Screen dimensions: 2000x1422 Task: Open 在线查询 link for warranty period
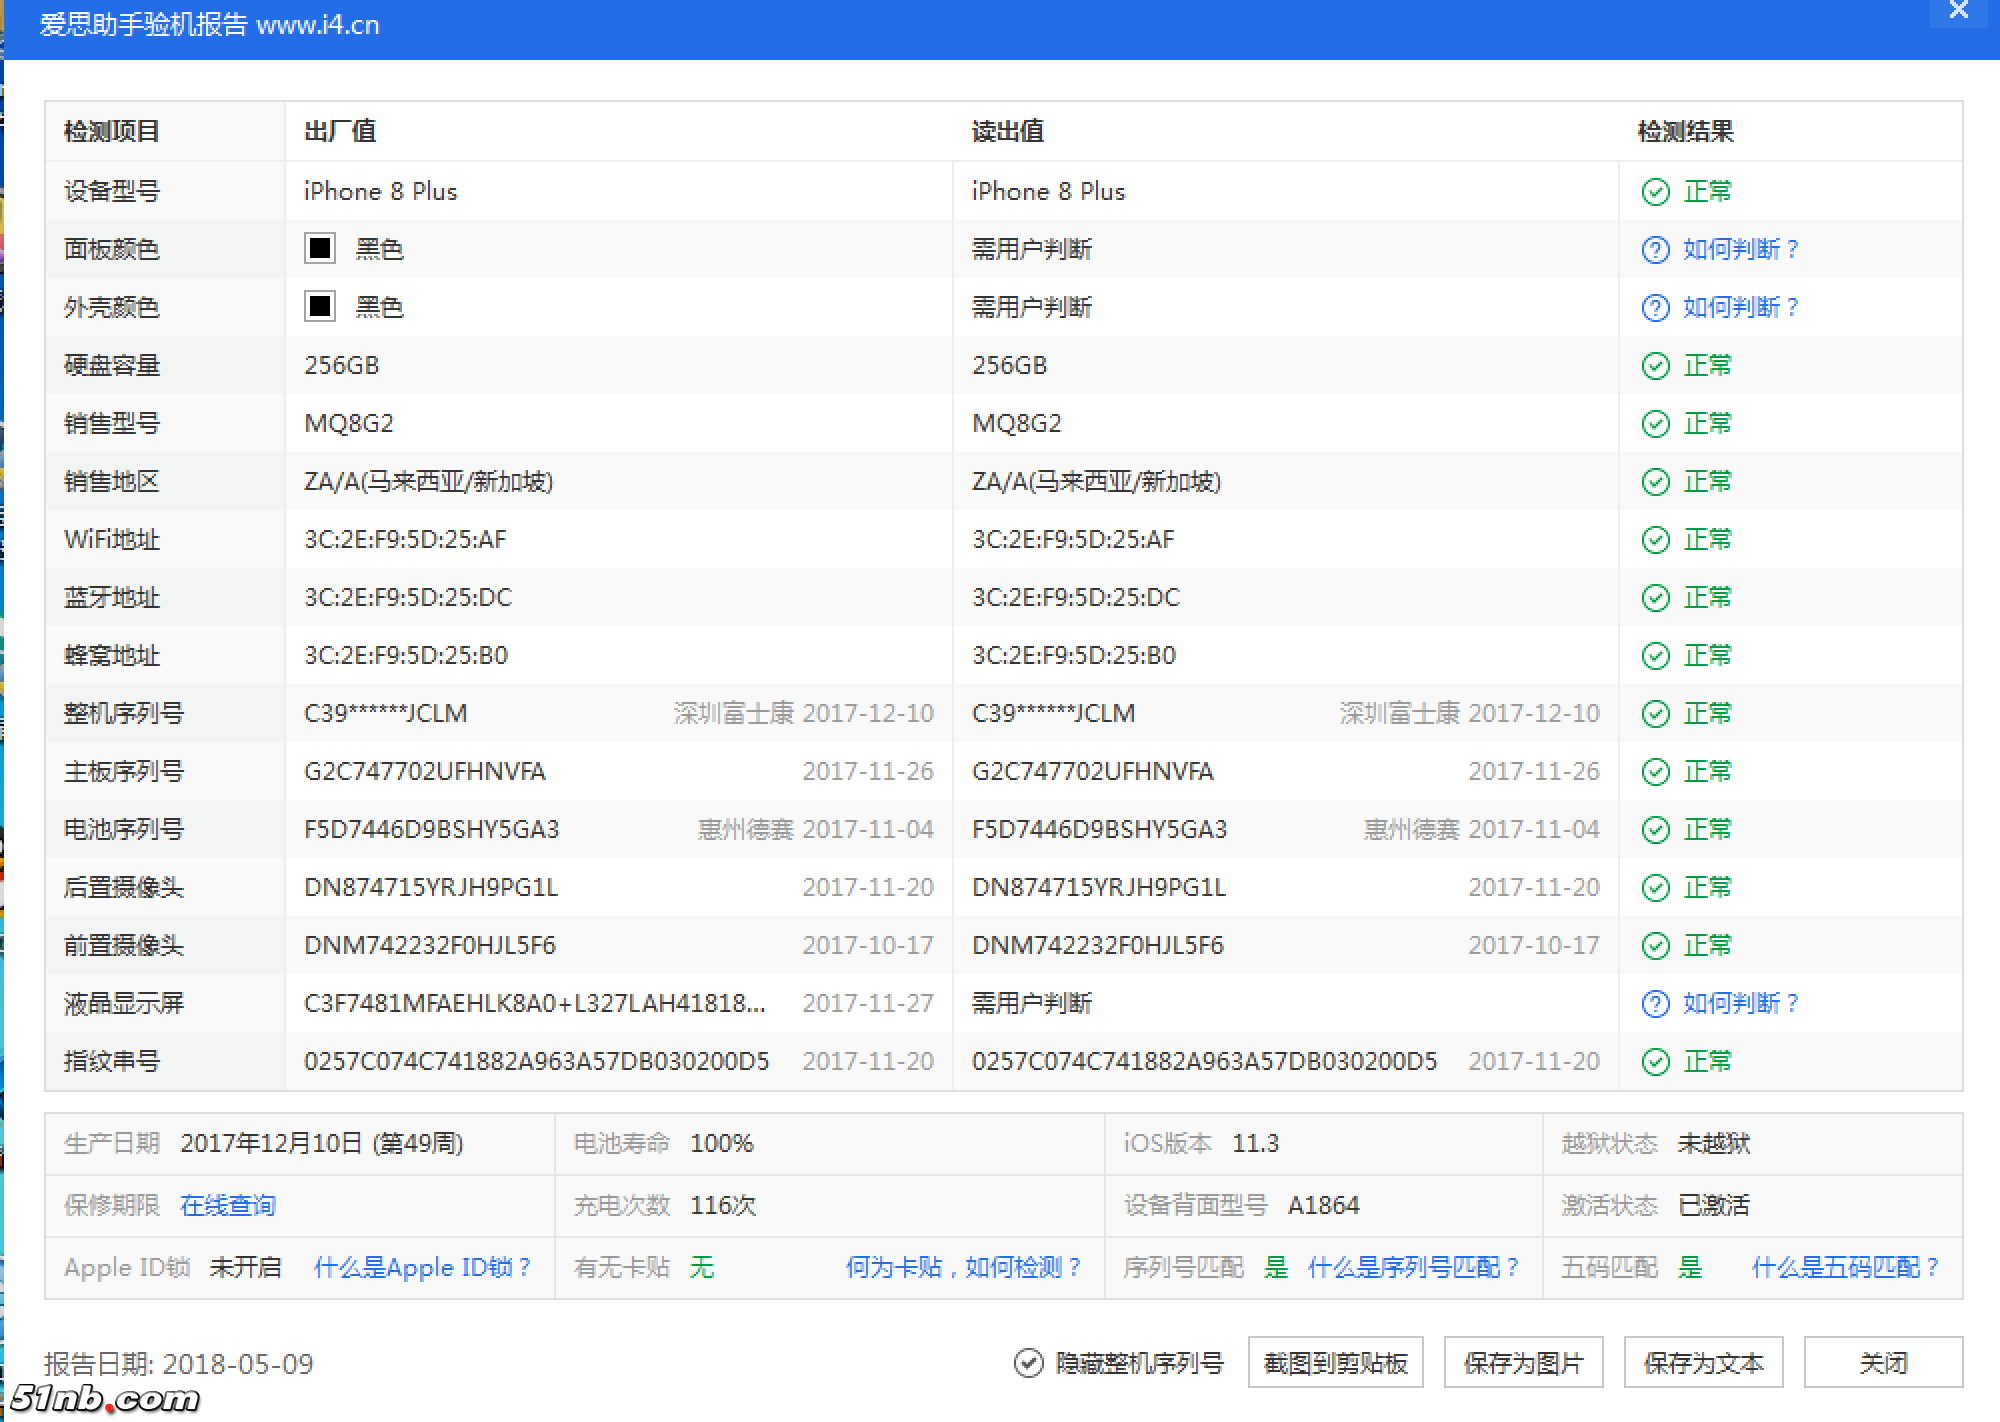pyautogui.click(x=228, y=1206)
